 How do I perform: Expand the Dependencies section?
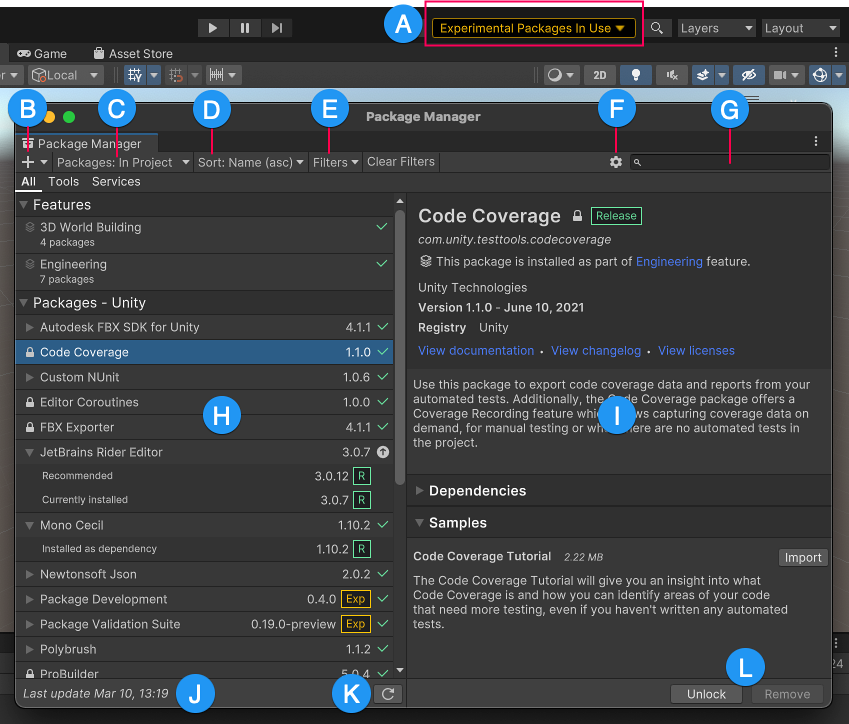click(477, 491)
